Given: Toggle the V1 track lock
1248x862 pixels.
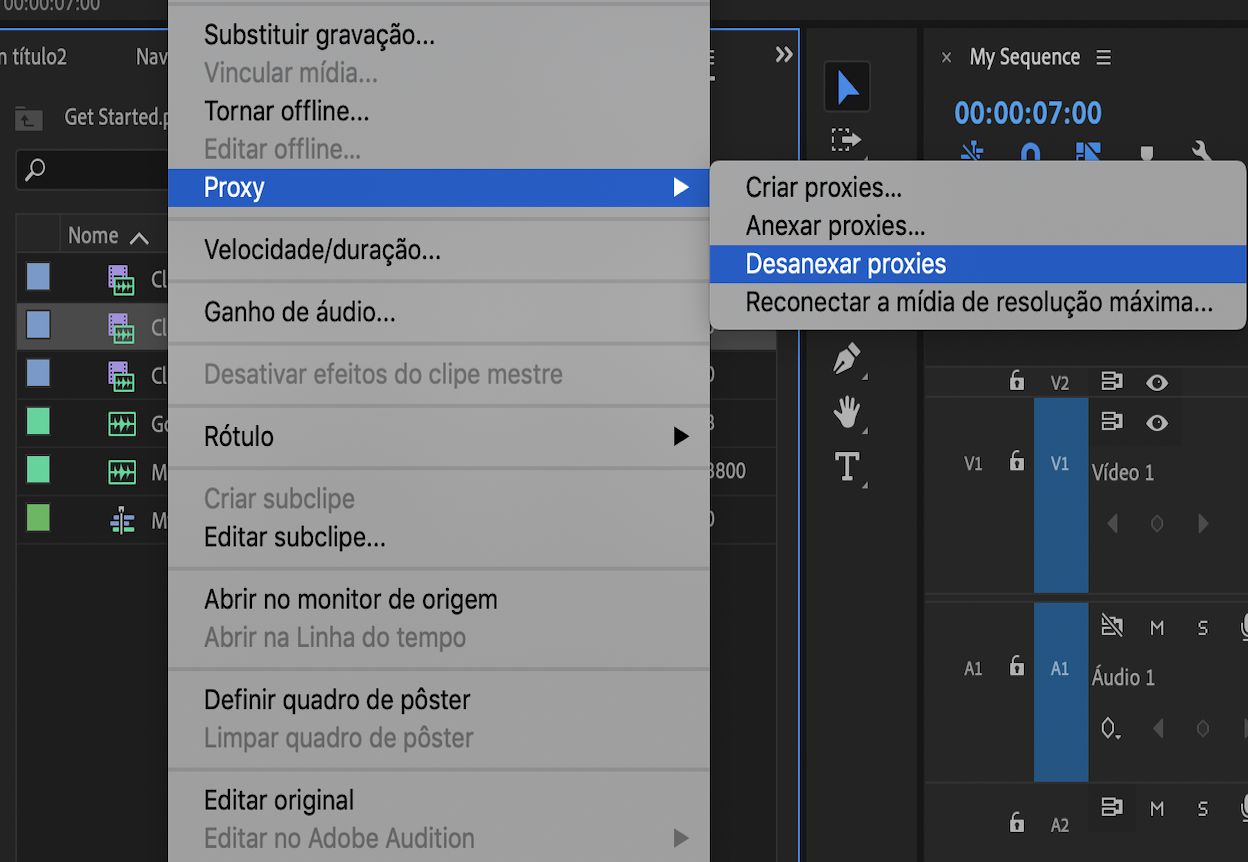Looking at the screenshot, I should (x=1017, y=462).
